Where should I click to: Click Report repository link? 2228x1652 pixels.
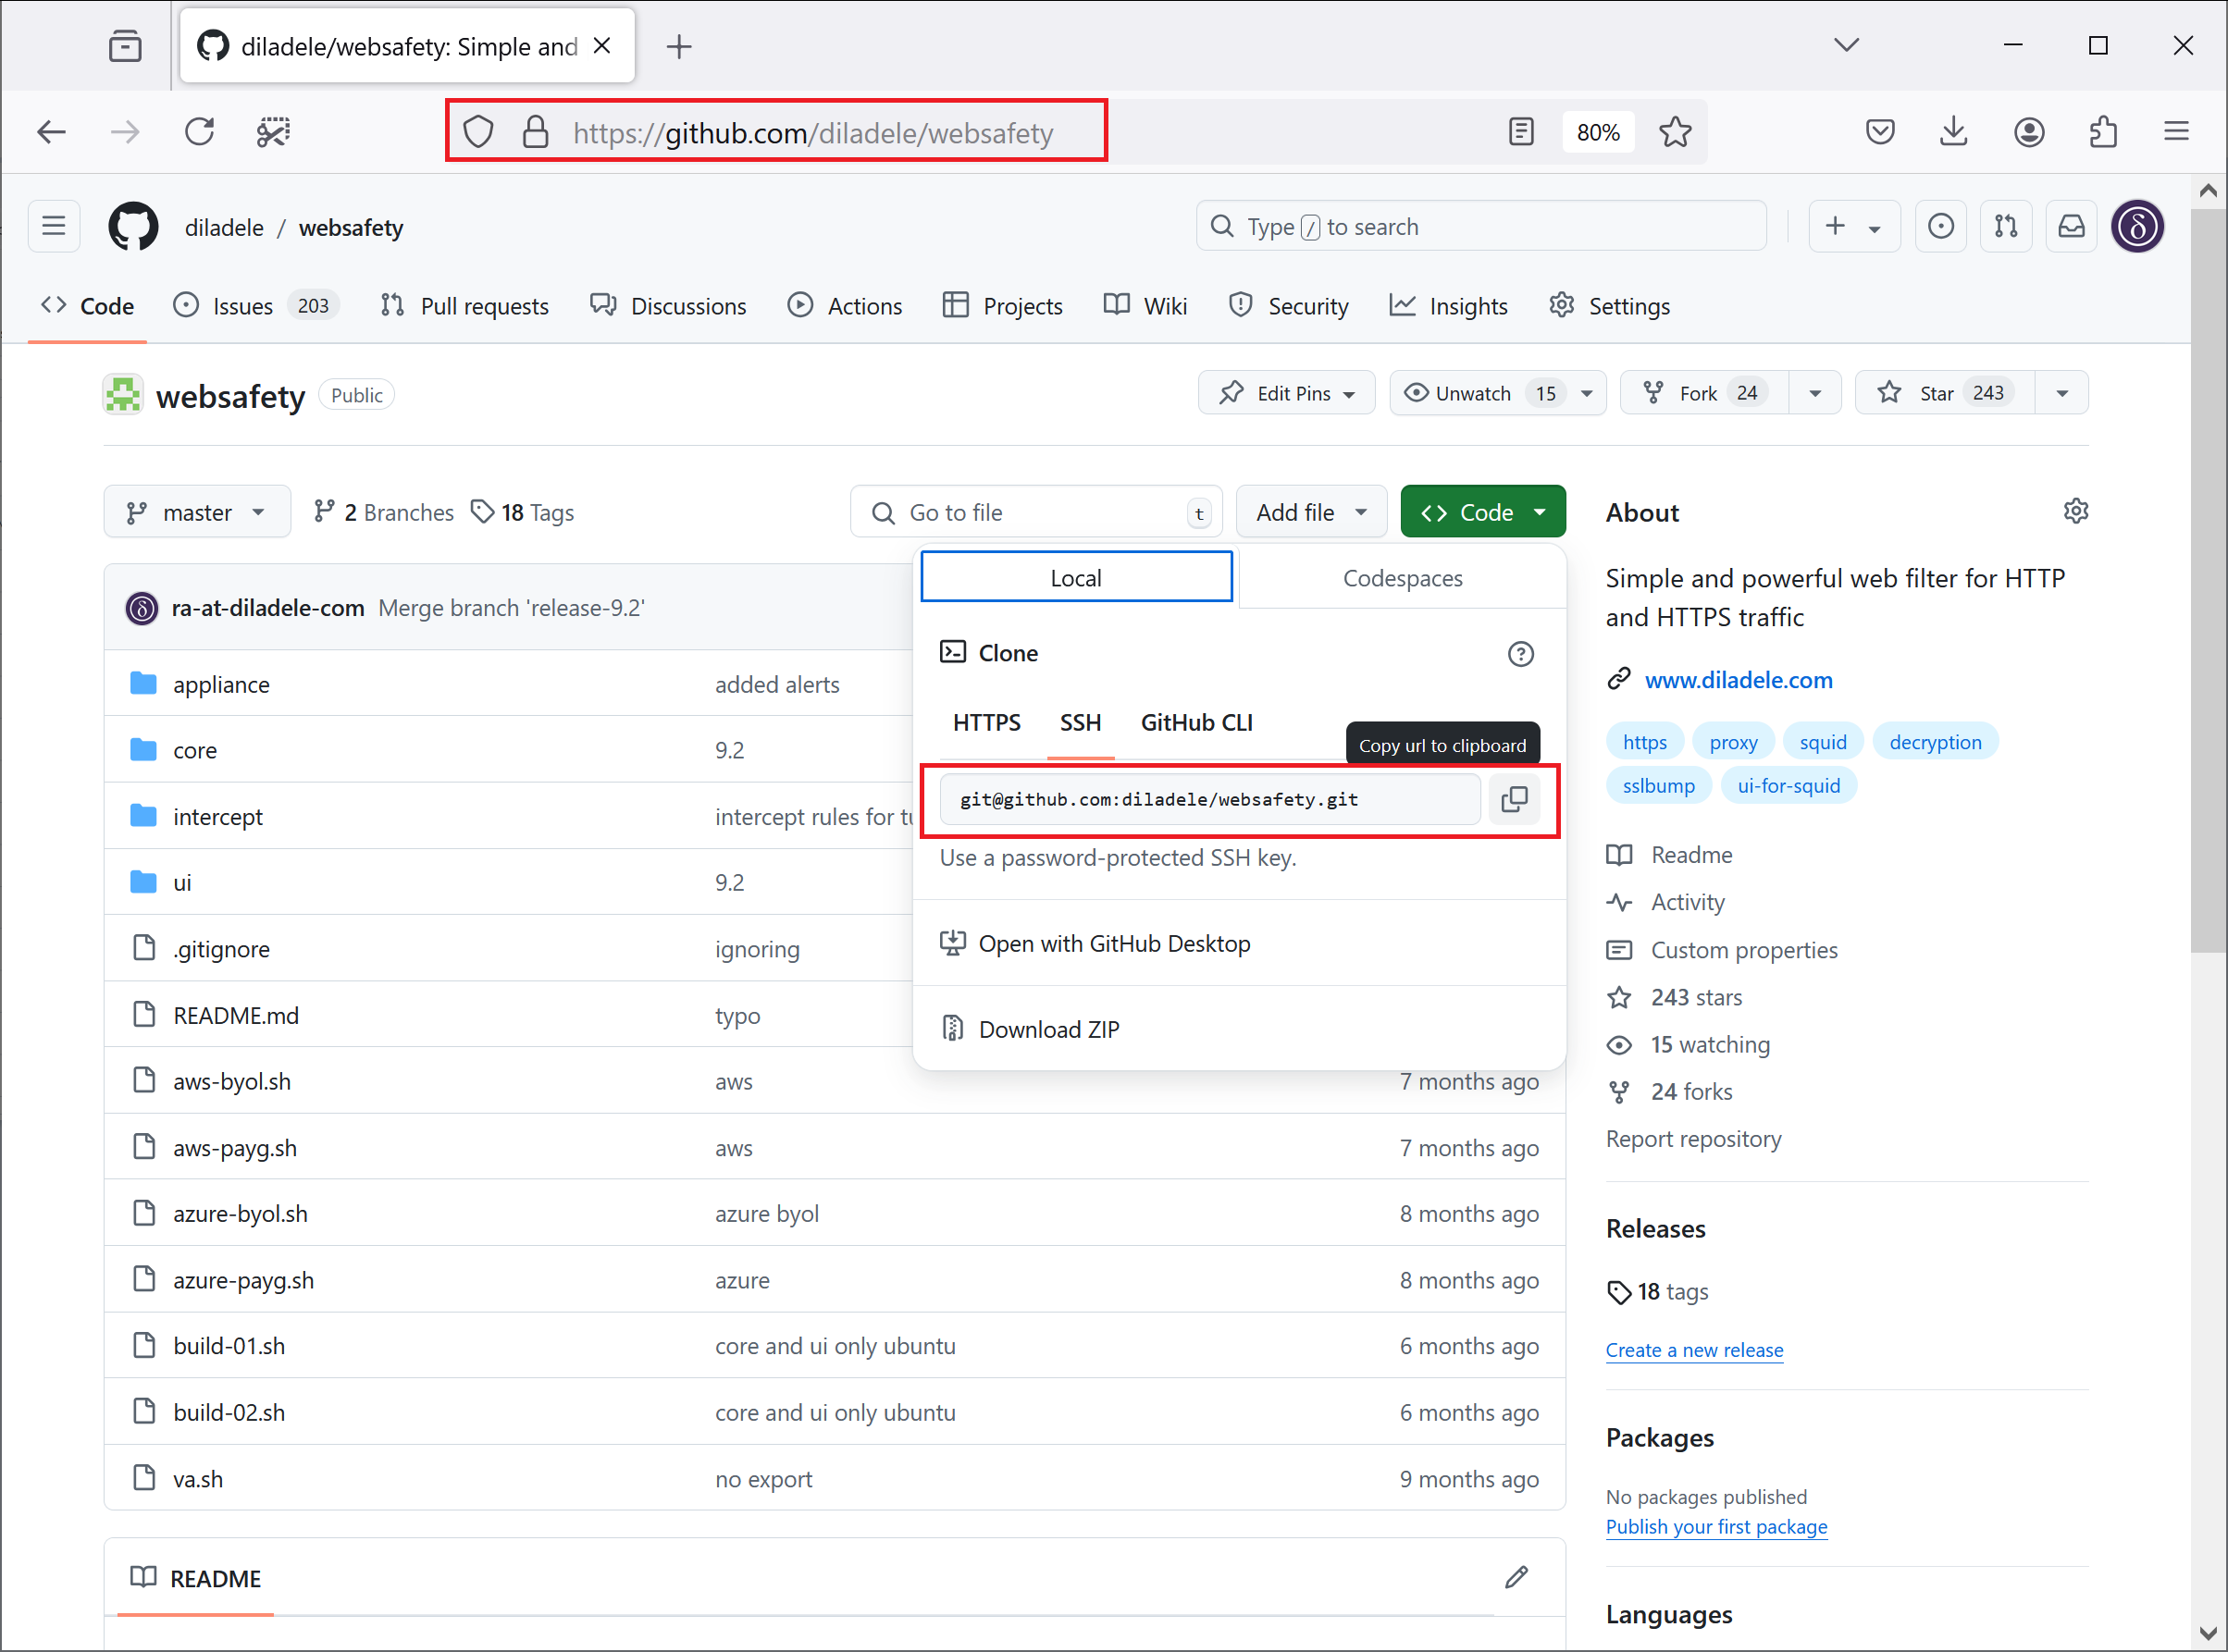(x=1693, y=1139)
